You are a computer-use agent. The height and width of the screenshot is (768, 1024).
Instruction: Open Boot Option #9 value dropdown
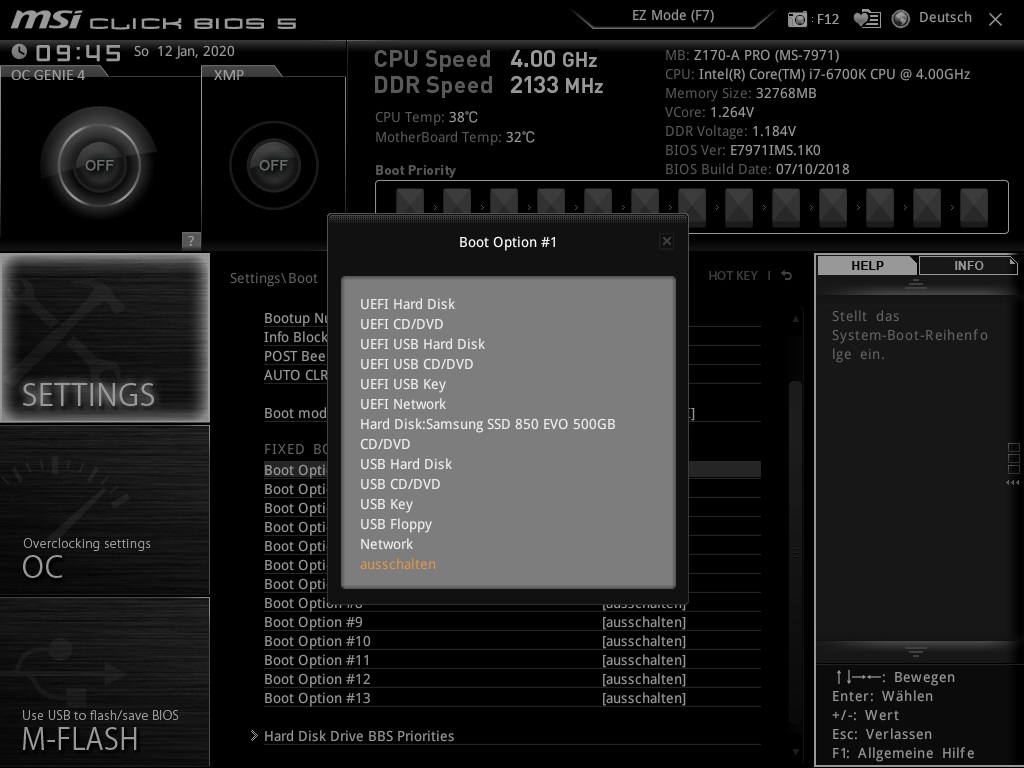pyautogui.click(x=644, y=622)
